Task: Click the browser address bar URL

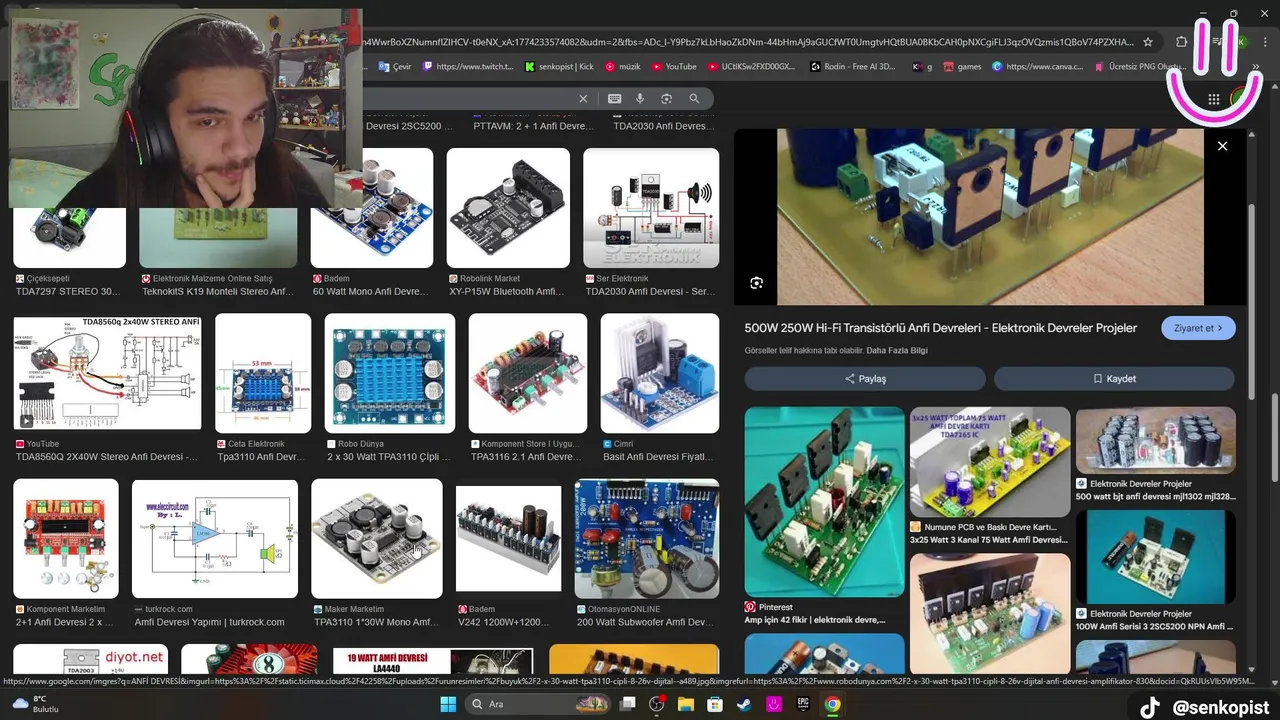Action: point(748,42)
